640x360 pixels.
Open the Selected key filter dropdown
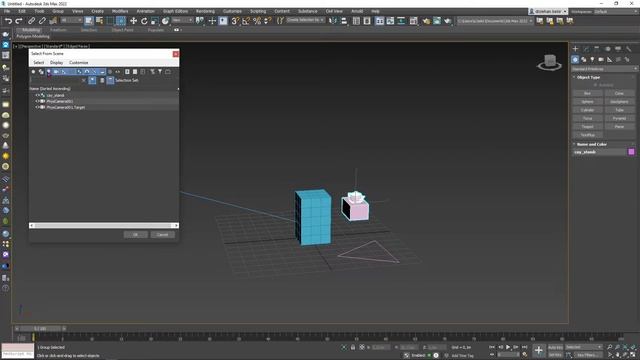pos(584,347)
